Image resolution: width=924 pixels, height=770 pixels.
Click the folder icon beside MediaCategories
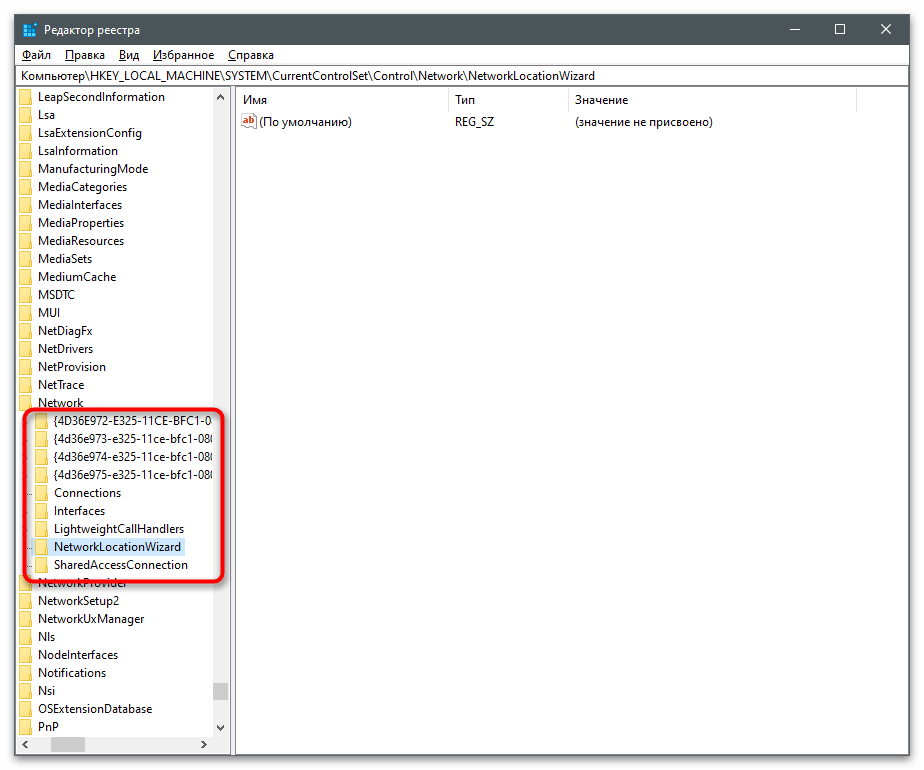[26, 187]
